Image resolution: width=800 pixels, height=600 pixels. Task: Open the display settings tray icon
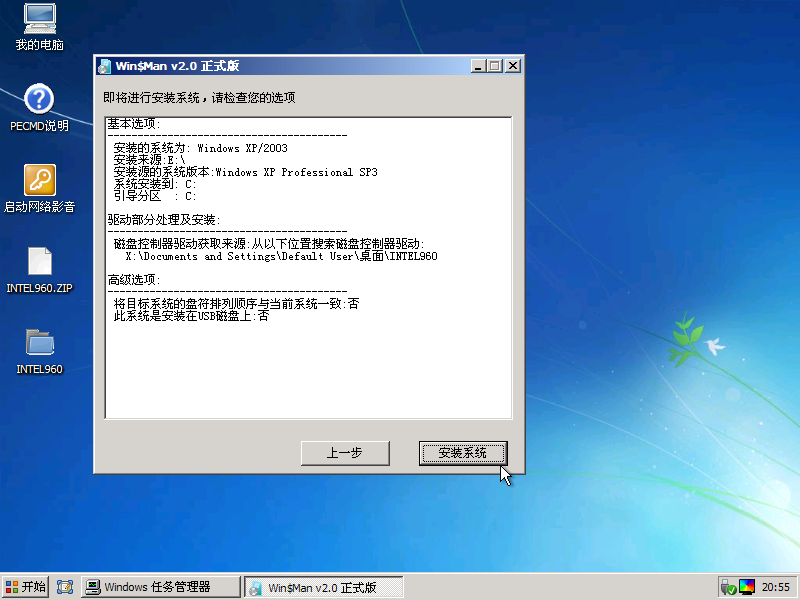click(748, 587)
